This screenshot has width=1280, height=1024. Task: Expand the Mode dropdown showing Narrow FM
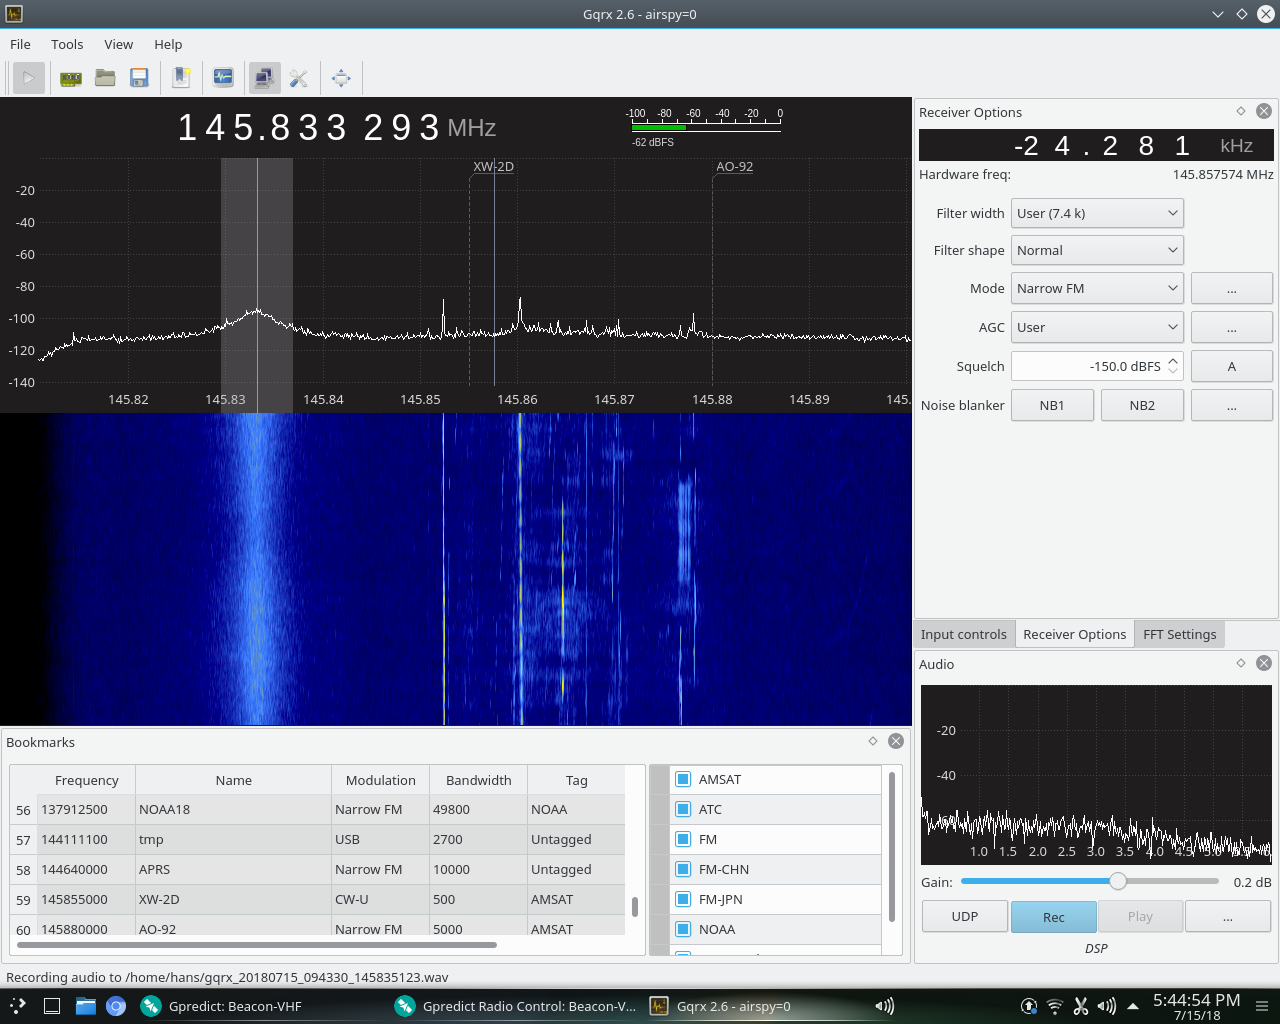tap(1097, 288)
